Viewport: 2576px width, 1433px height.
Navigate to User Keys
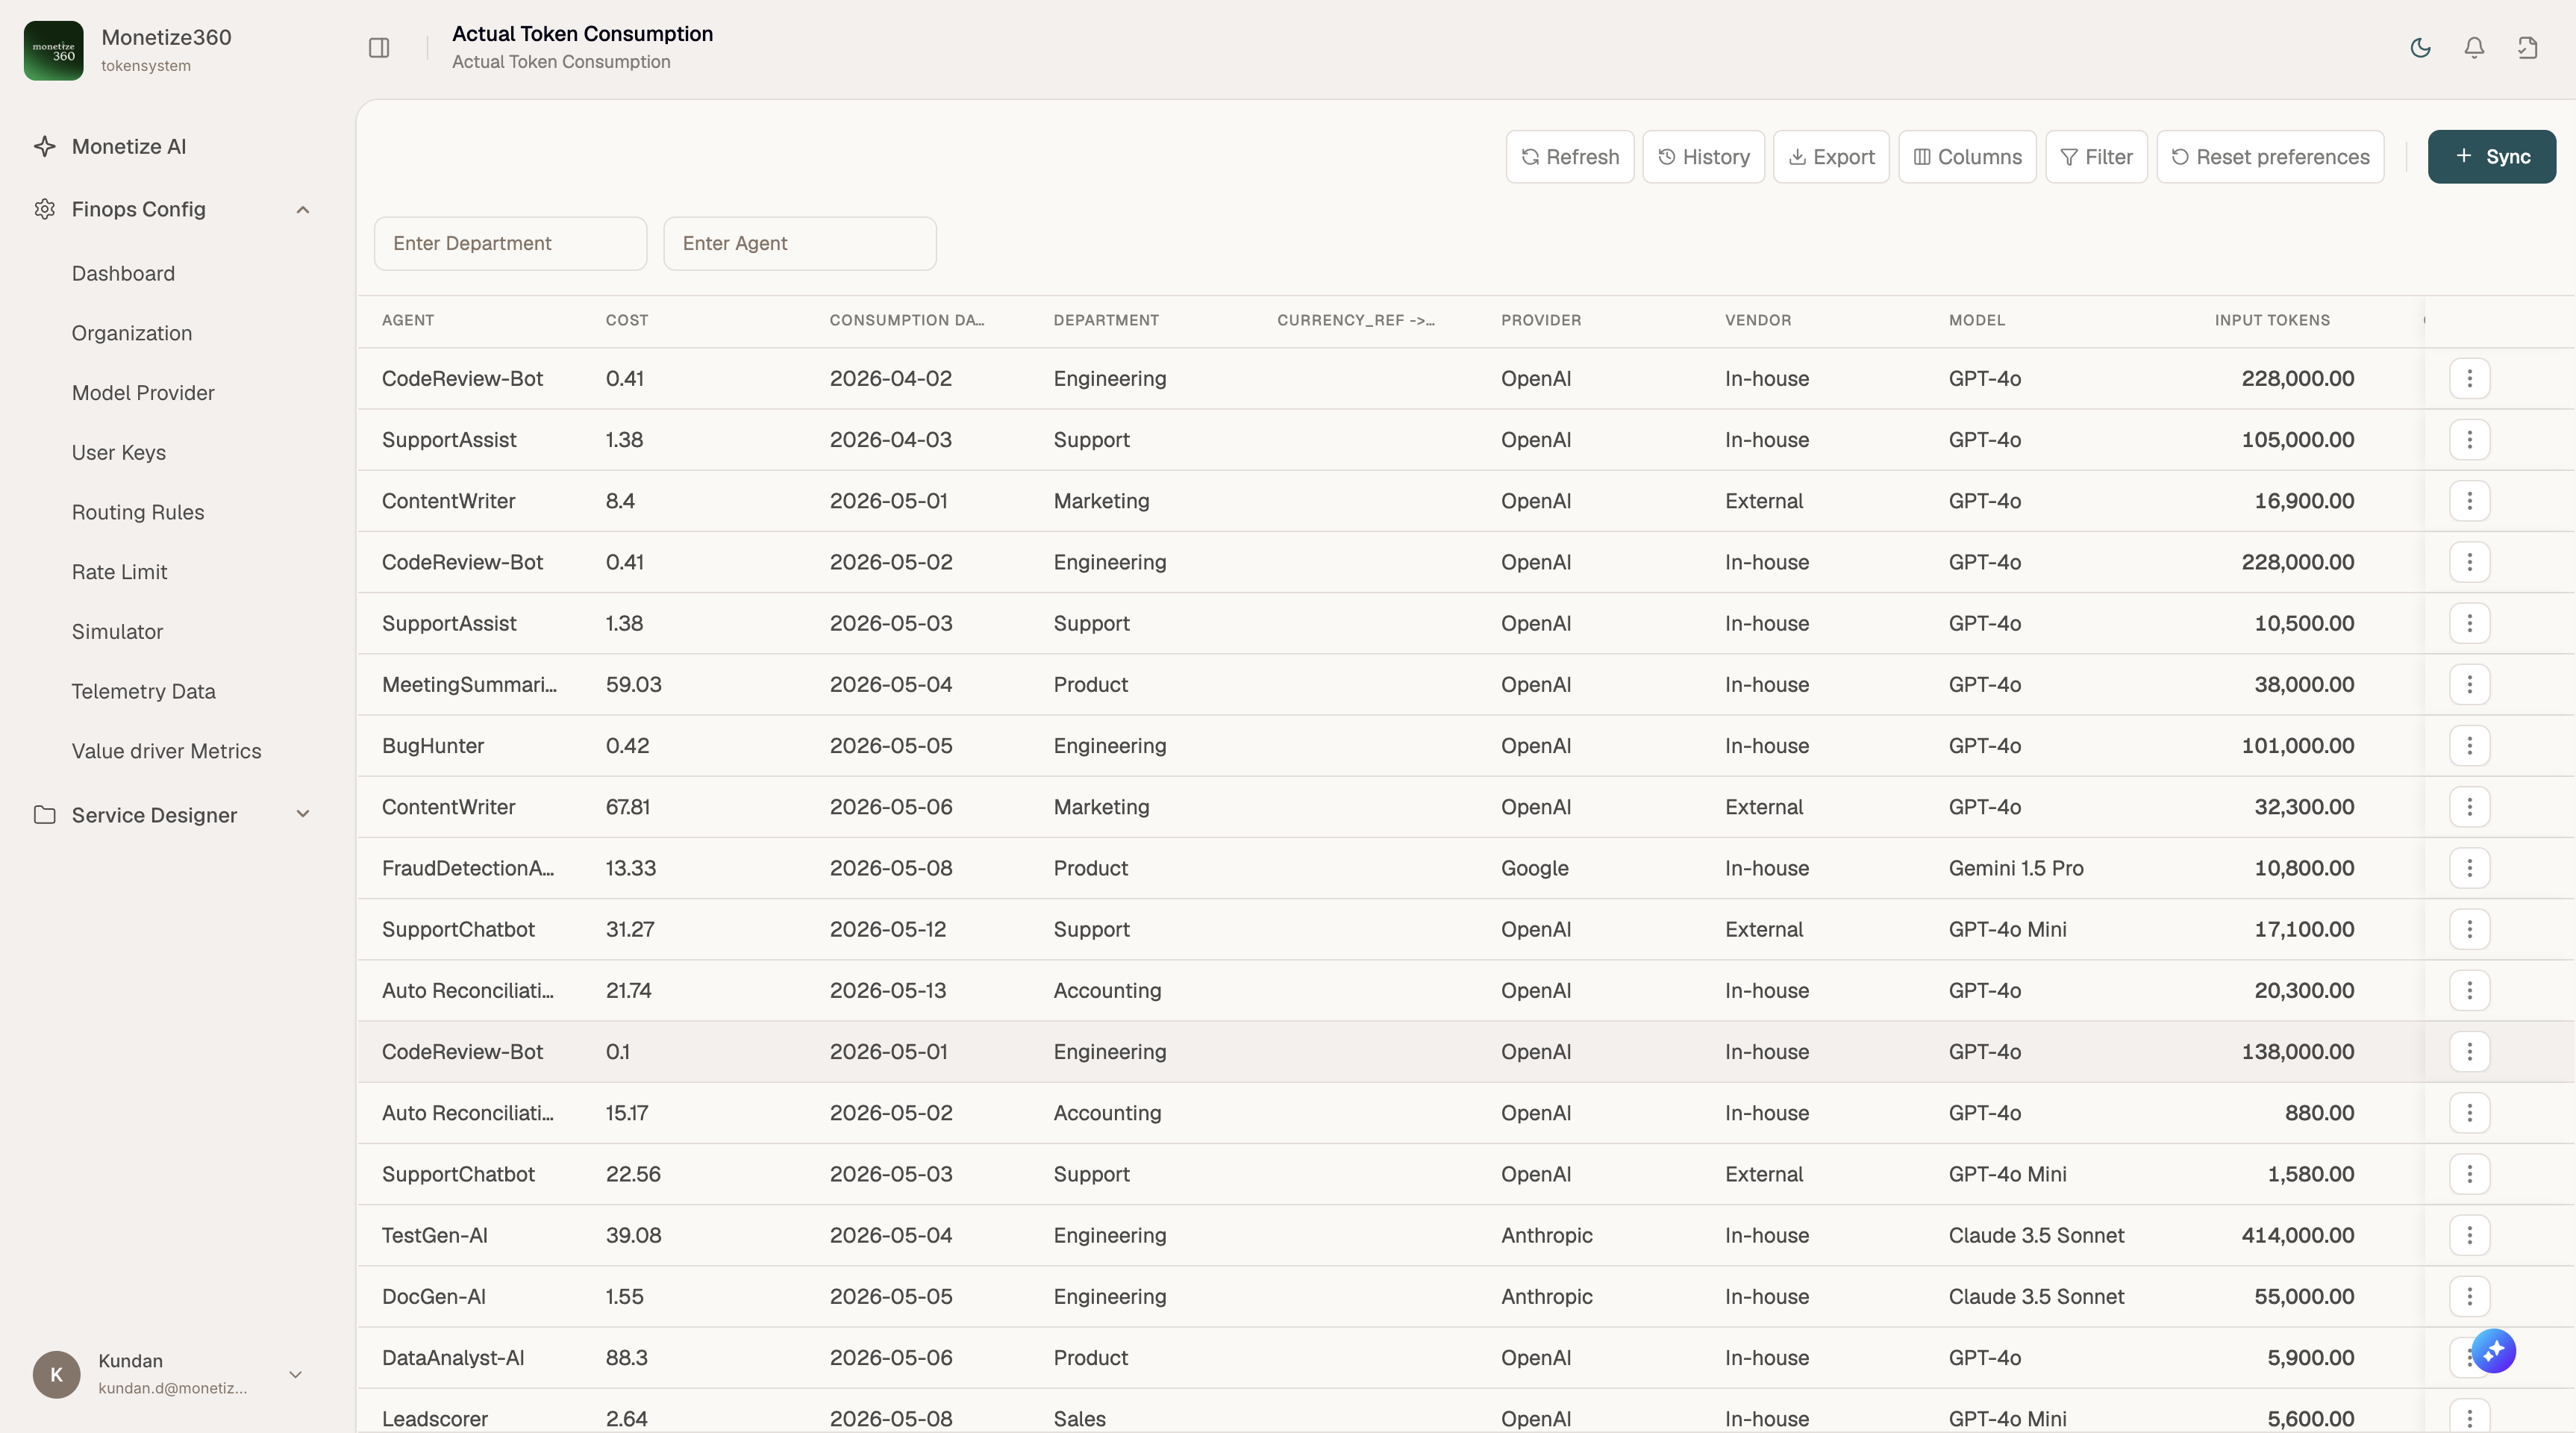point(119,452)
